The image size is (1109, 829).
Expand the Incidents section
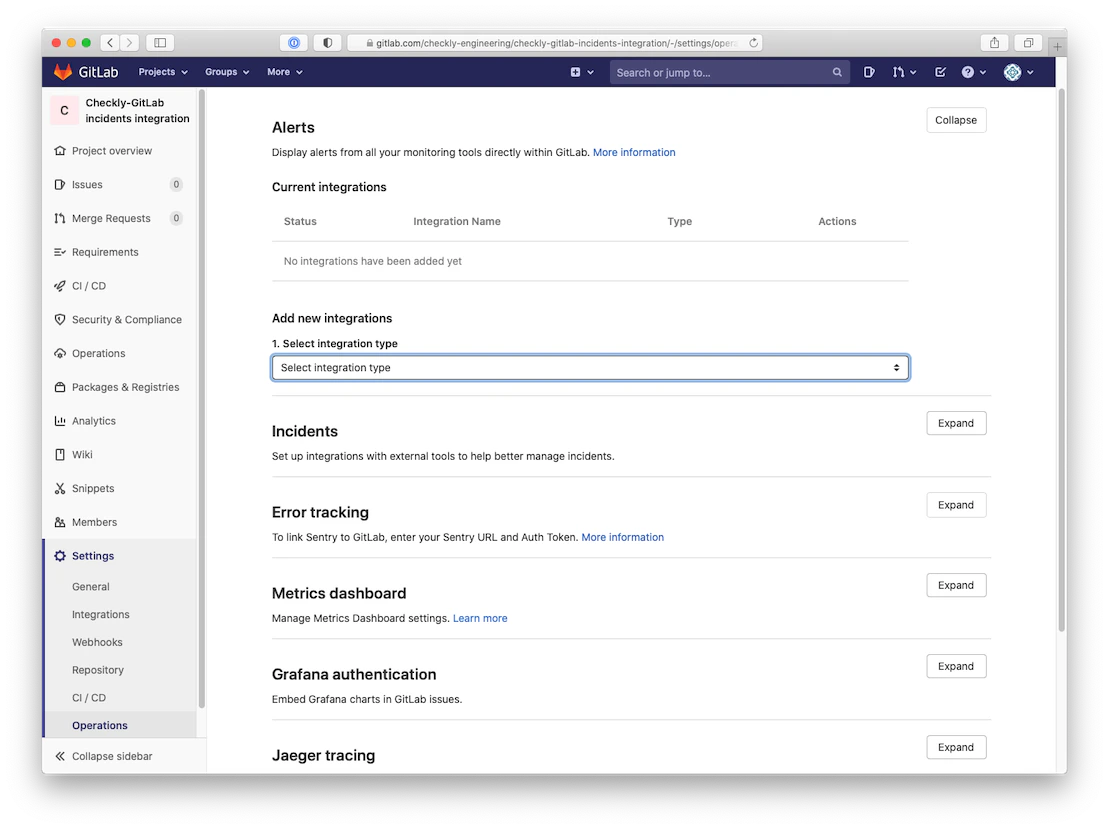pos(954,423)
